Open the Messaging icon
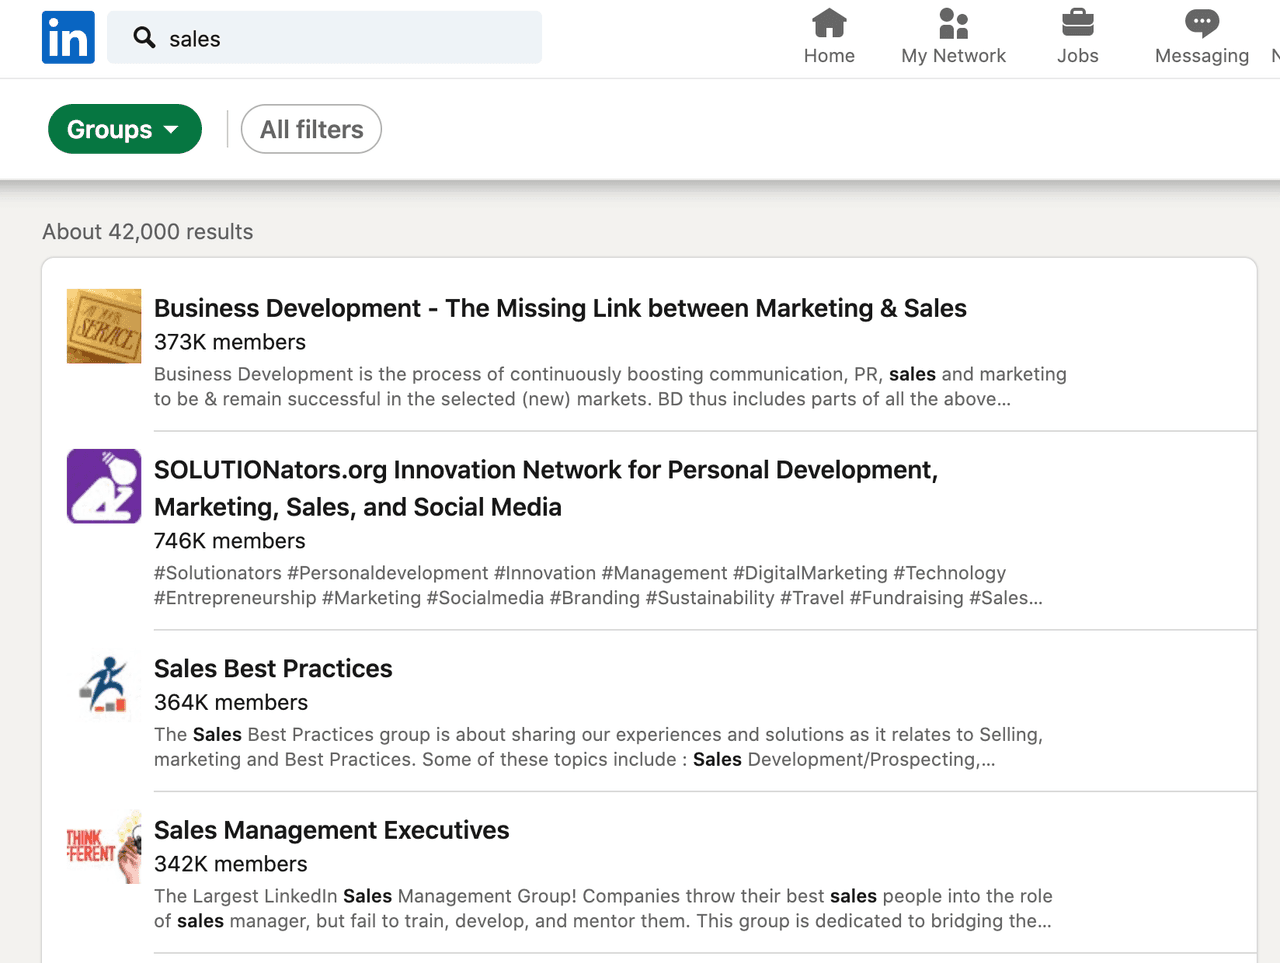The image size is (1280, 963). 1201,23
